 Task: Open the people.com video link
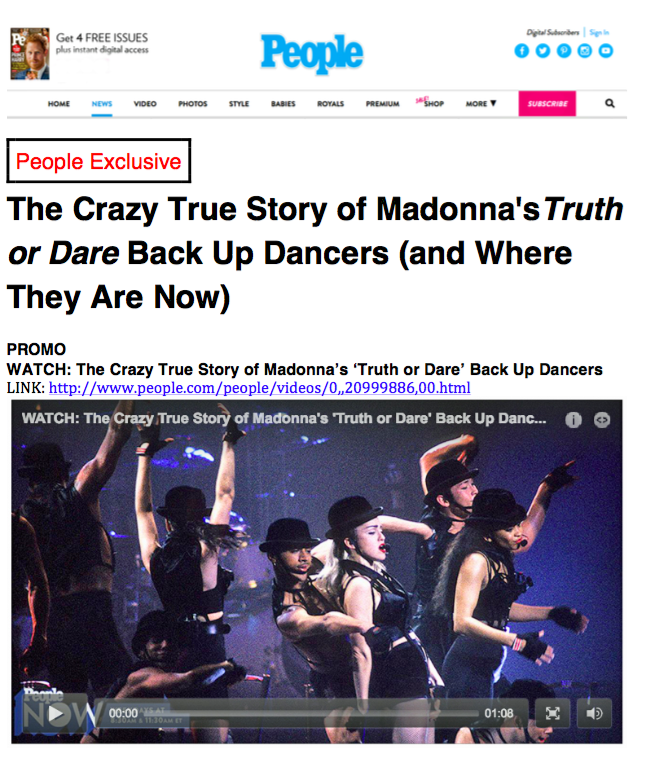click(260, 388)
